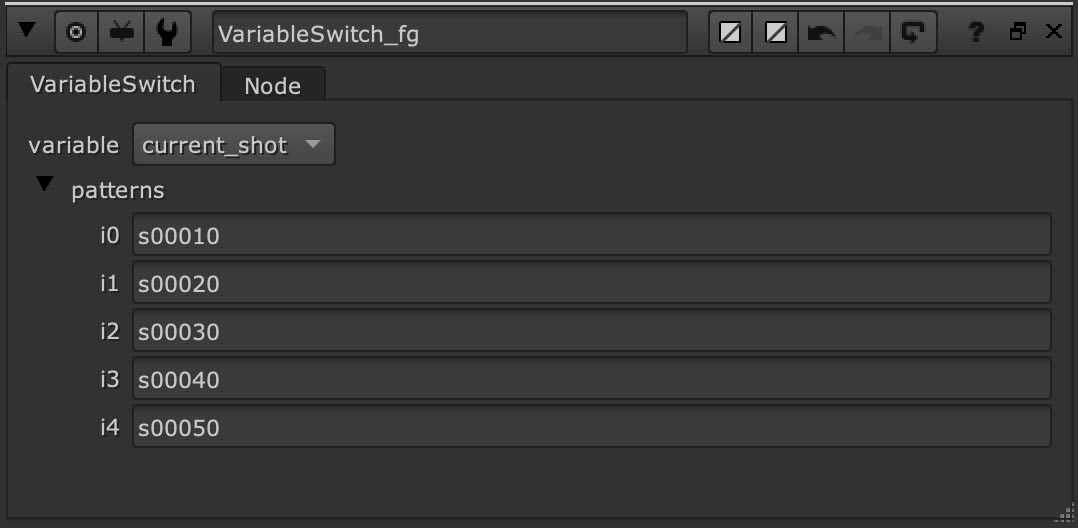
Task: Open the variable dropdown showing current_shot
Action: [234, 145]
